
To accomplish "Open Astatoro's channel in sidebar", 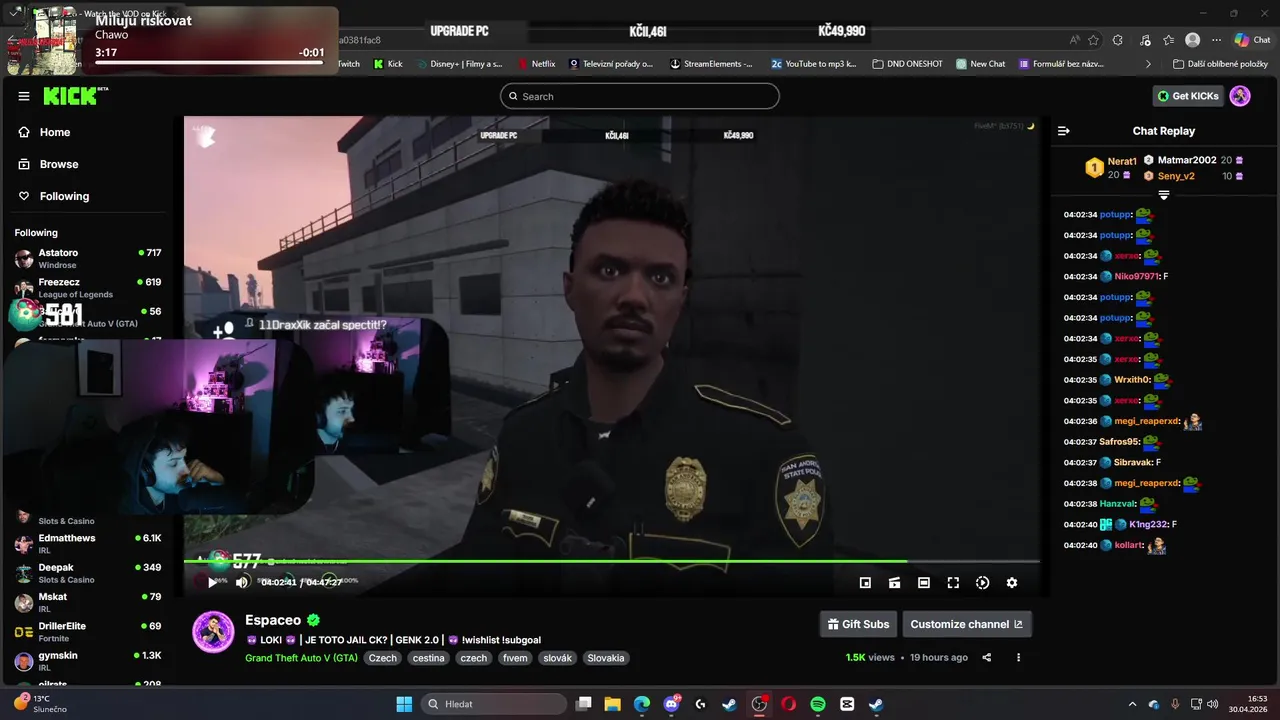I will click(x=88, y=259).
